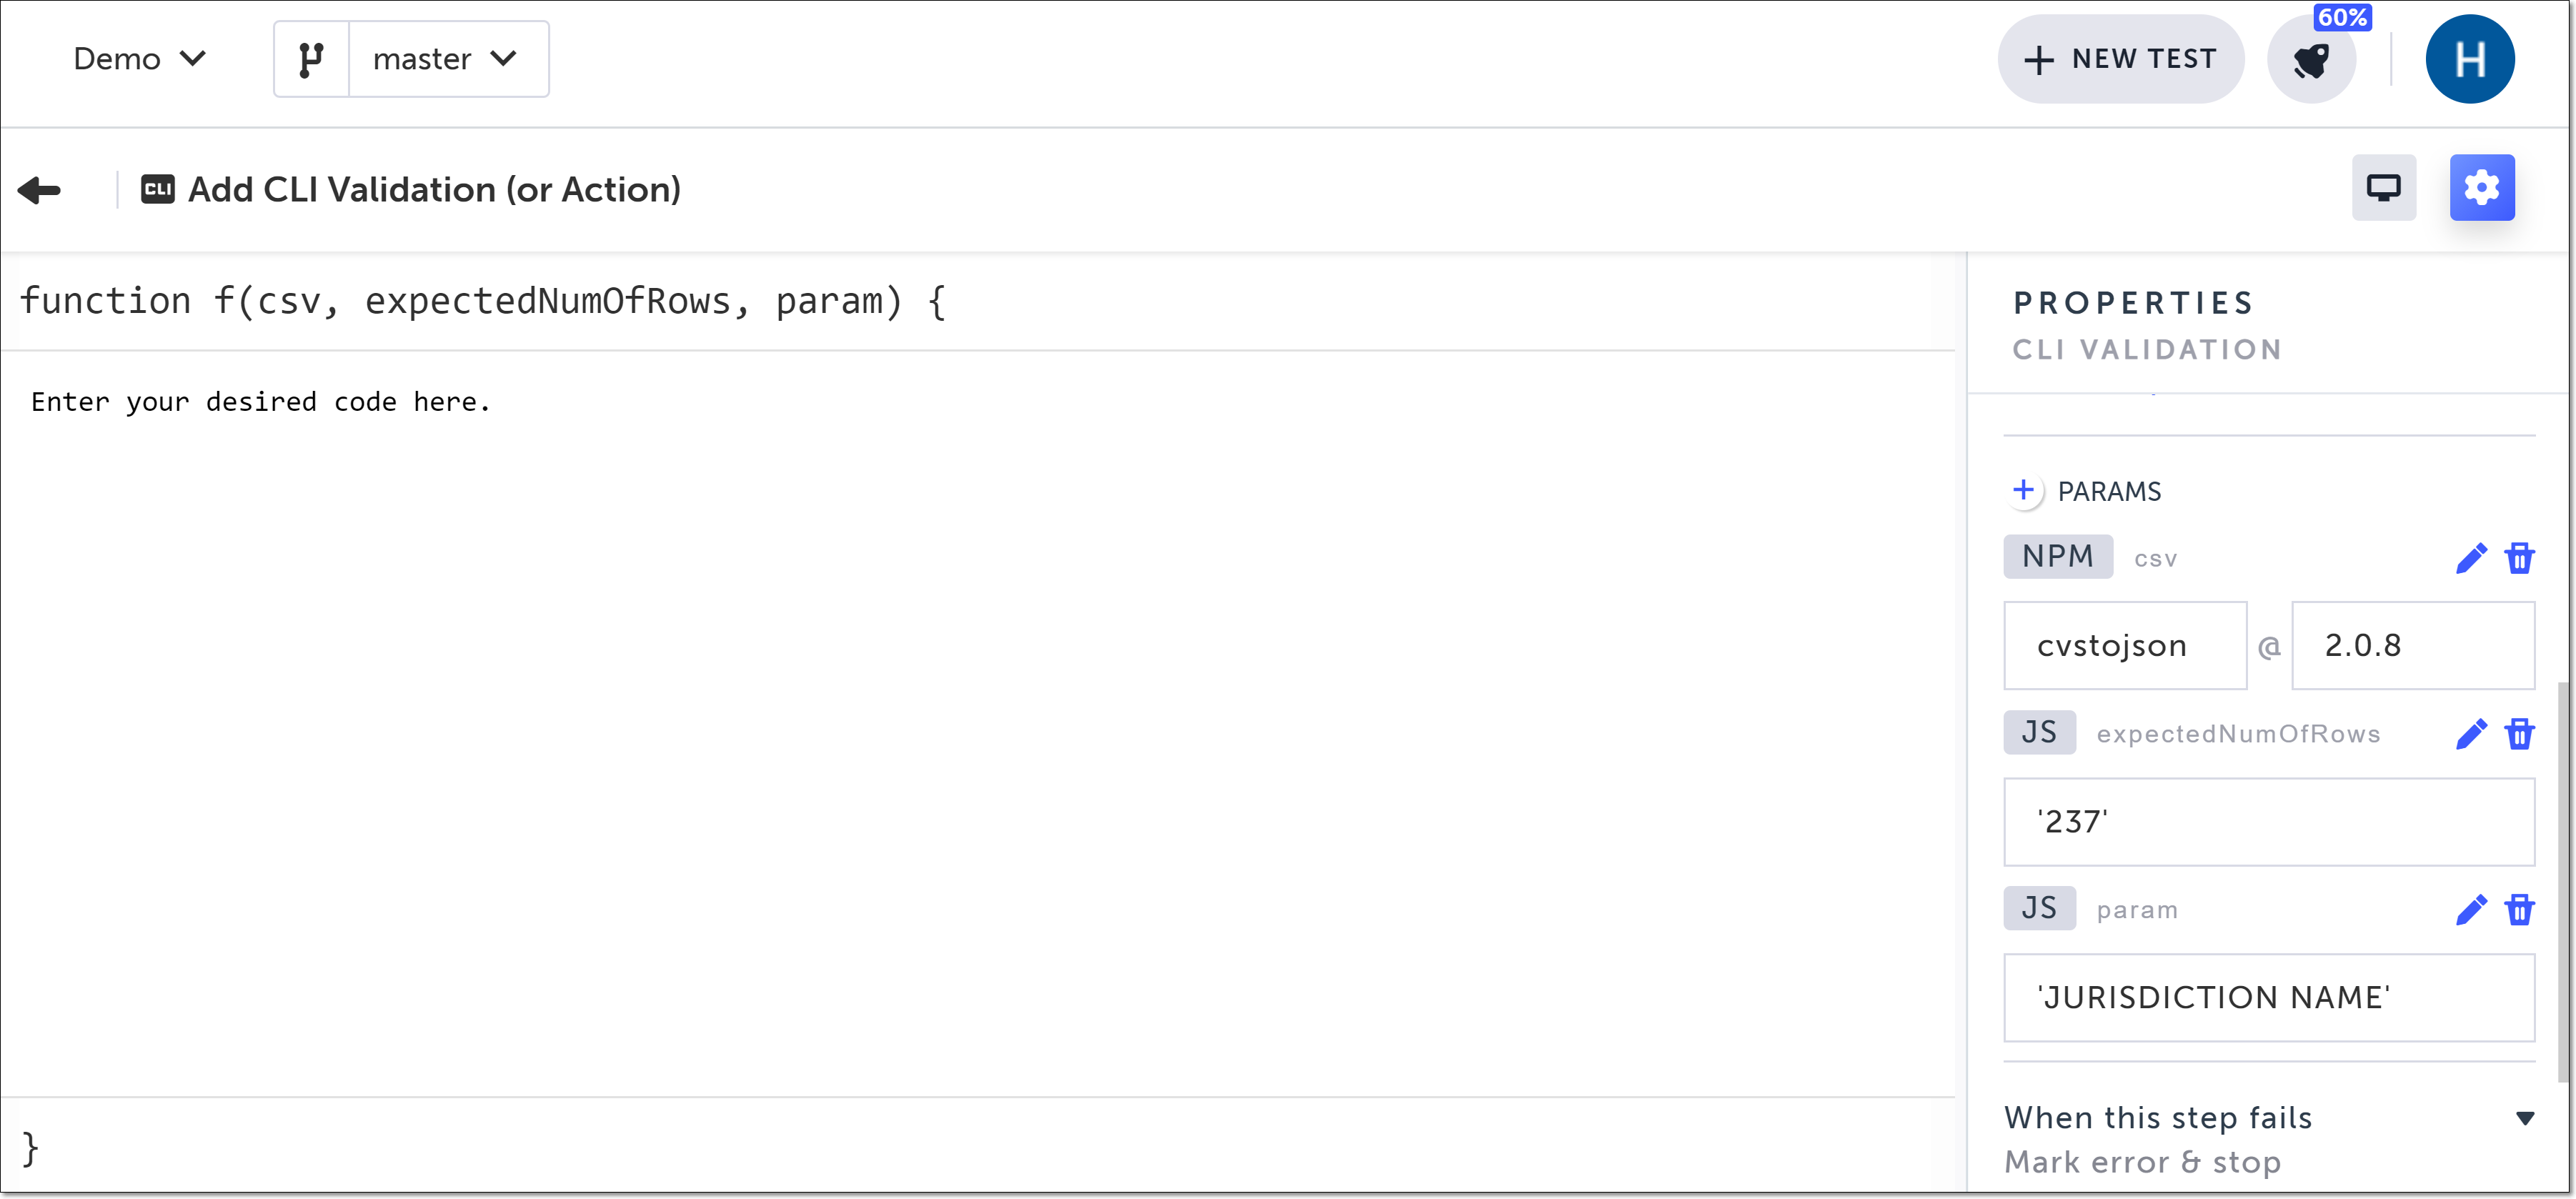Click the cvstojson package name field
This screenshot has width=2576, height=1199.
point(2124,646)
